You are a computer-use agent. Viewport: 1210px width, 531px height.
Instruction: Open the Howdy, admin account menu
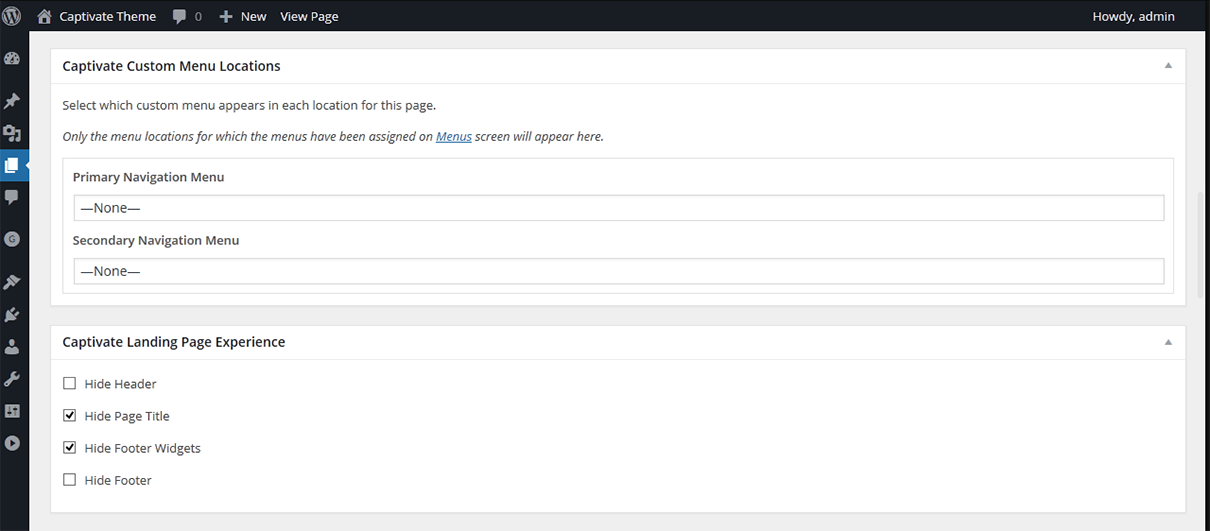[x=1134, y=16]
